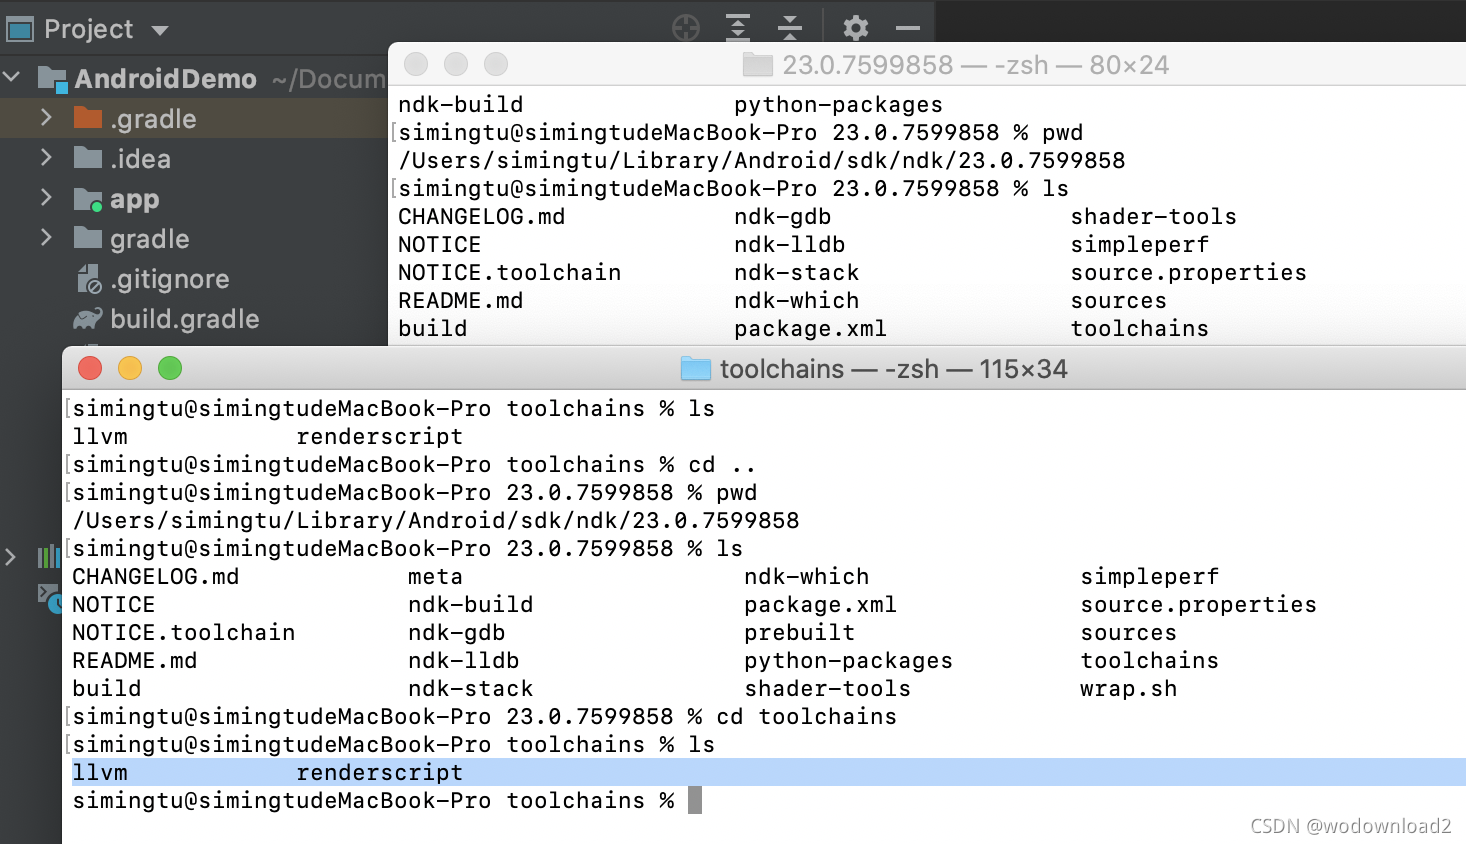Select opened file locator target icon
Viewport: 1466px width, 844px height.
click(686, 27)
